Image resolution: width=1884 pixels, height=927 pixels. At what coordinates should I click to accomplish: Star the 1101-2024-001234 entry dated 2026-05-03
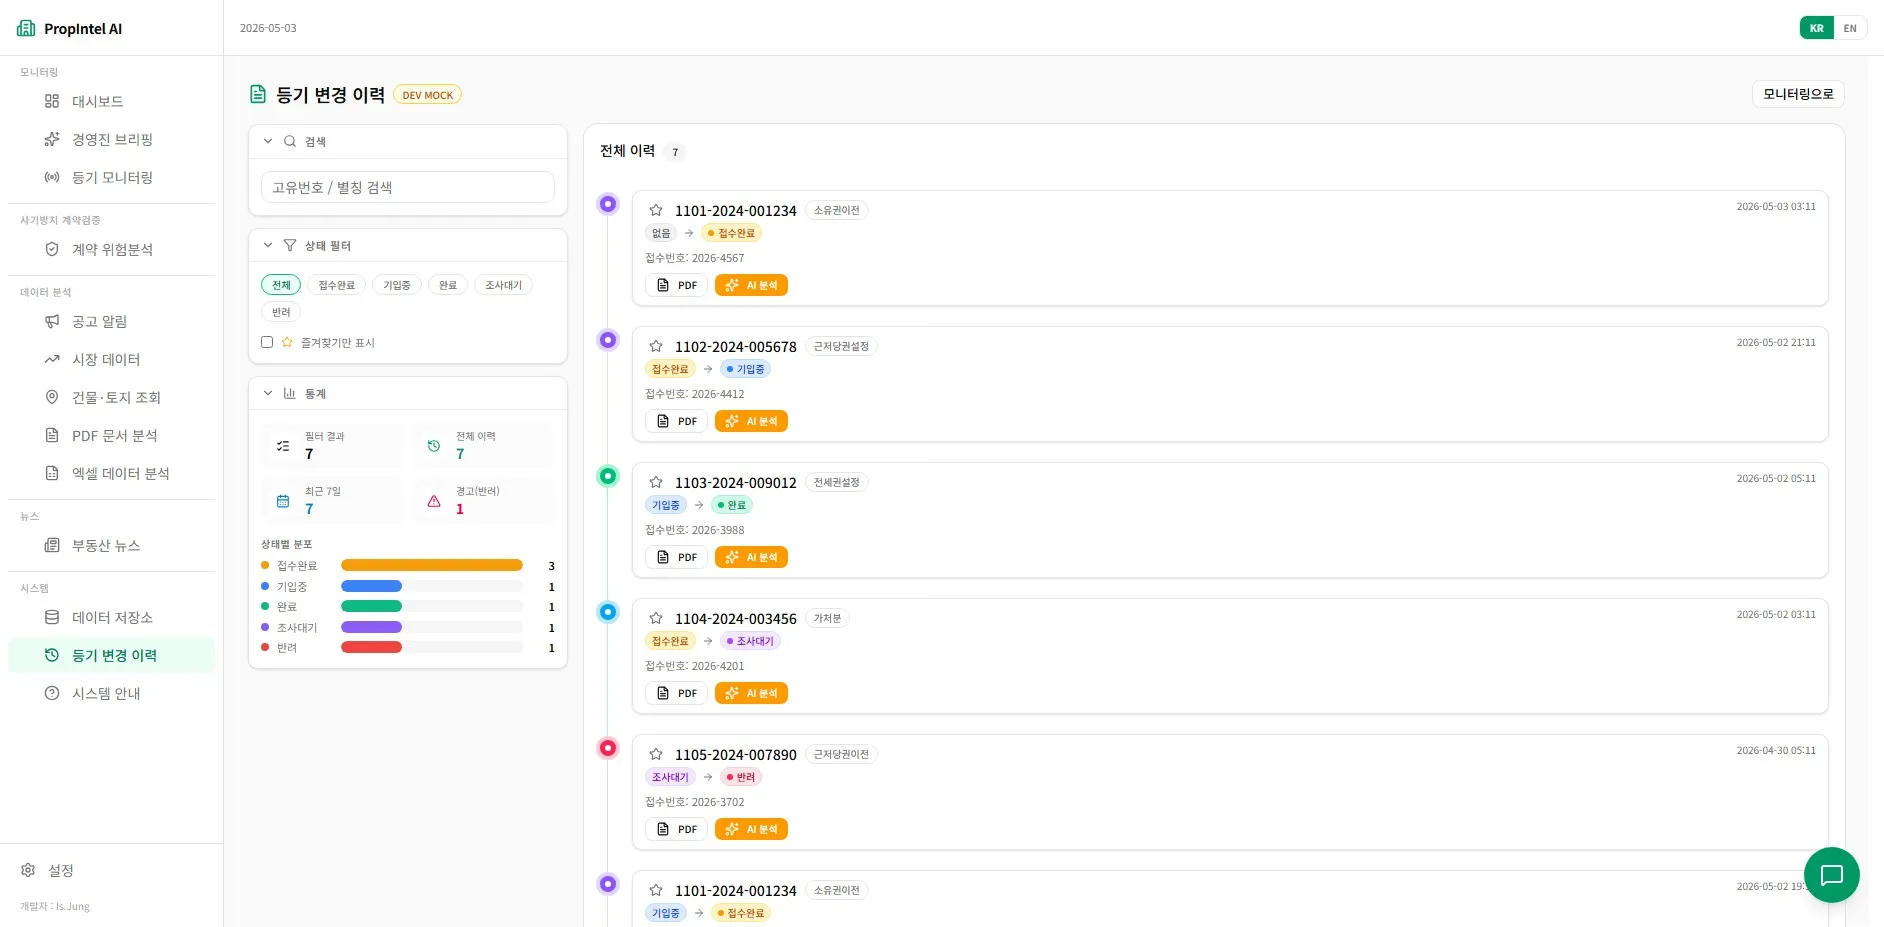tap(656, 210)
